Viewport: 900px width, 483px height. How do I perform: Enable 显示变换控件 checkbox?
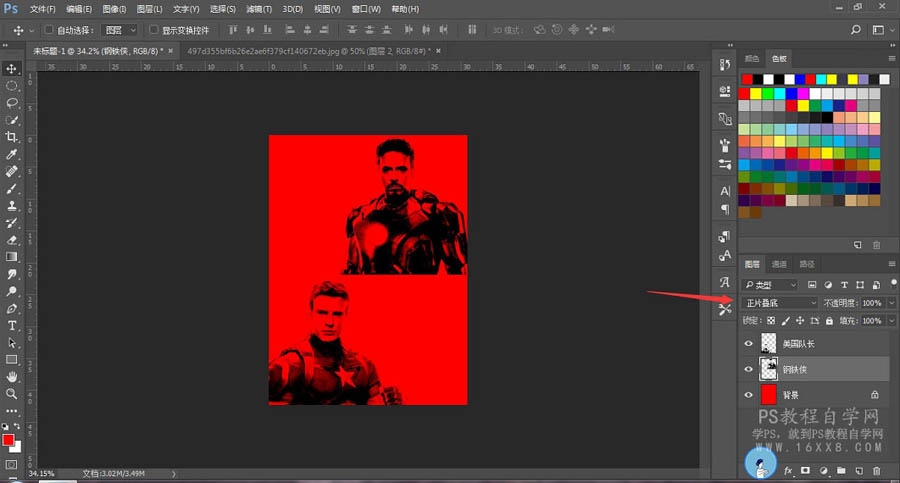tap(153, 29)
